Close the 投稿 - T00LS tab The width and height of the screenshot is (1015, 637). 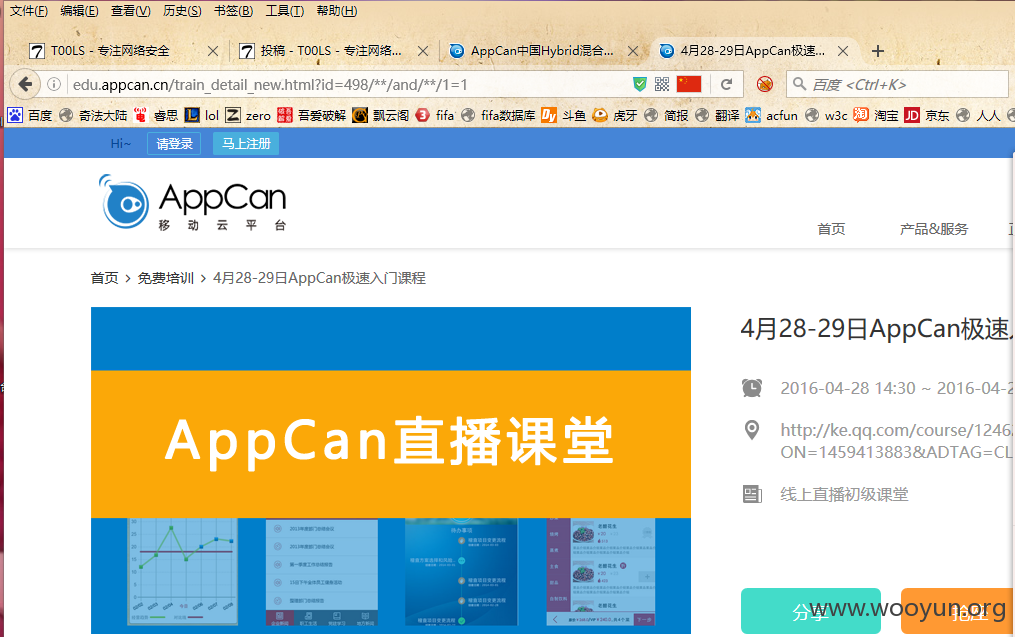pyautogui.click(x=423, y=51)
